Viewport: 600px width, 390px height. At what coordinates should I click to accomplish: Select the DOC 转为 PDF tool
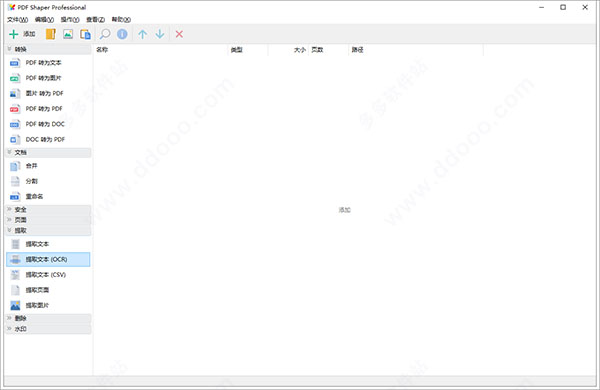point(48,139)
